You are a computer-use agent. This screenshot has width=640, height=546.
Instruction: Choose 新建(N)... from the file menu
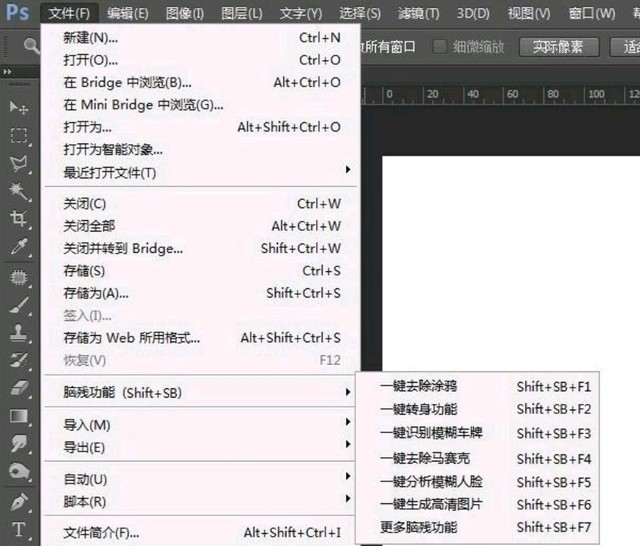[x=201, y=38]
